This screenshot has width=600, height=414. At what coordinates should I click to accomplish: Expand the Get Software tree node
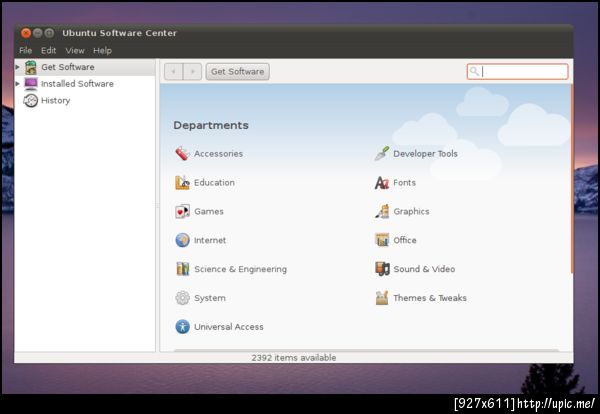17,67
